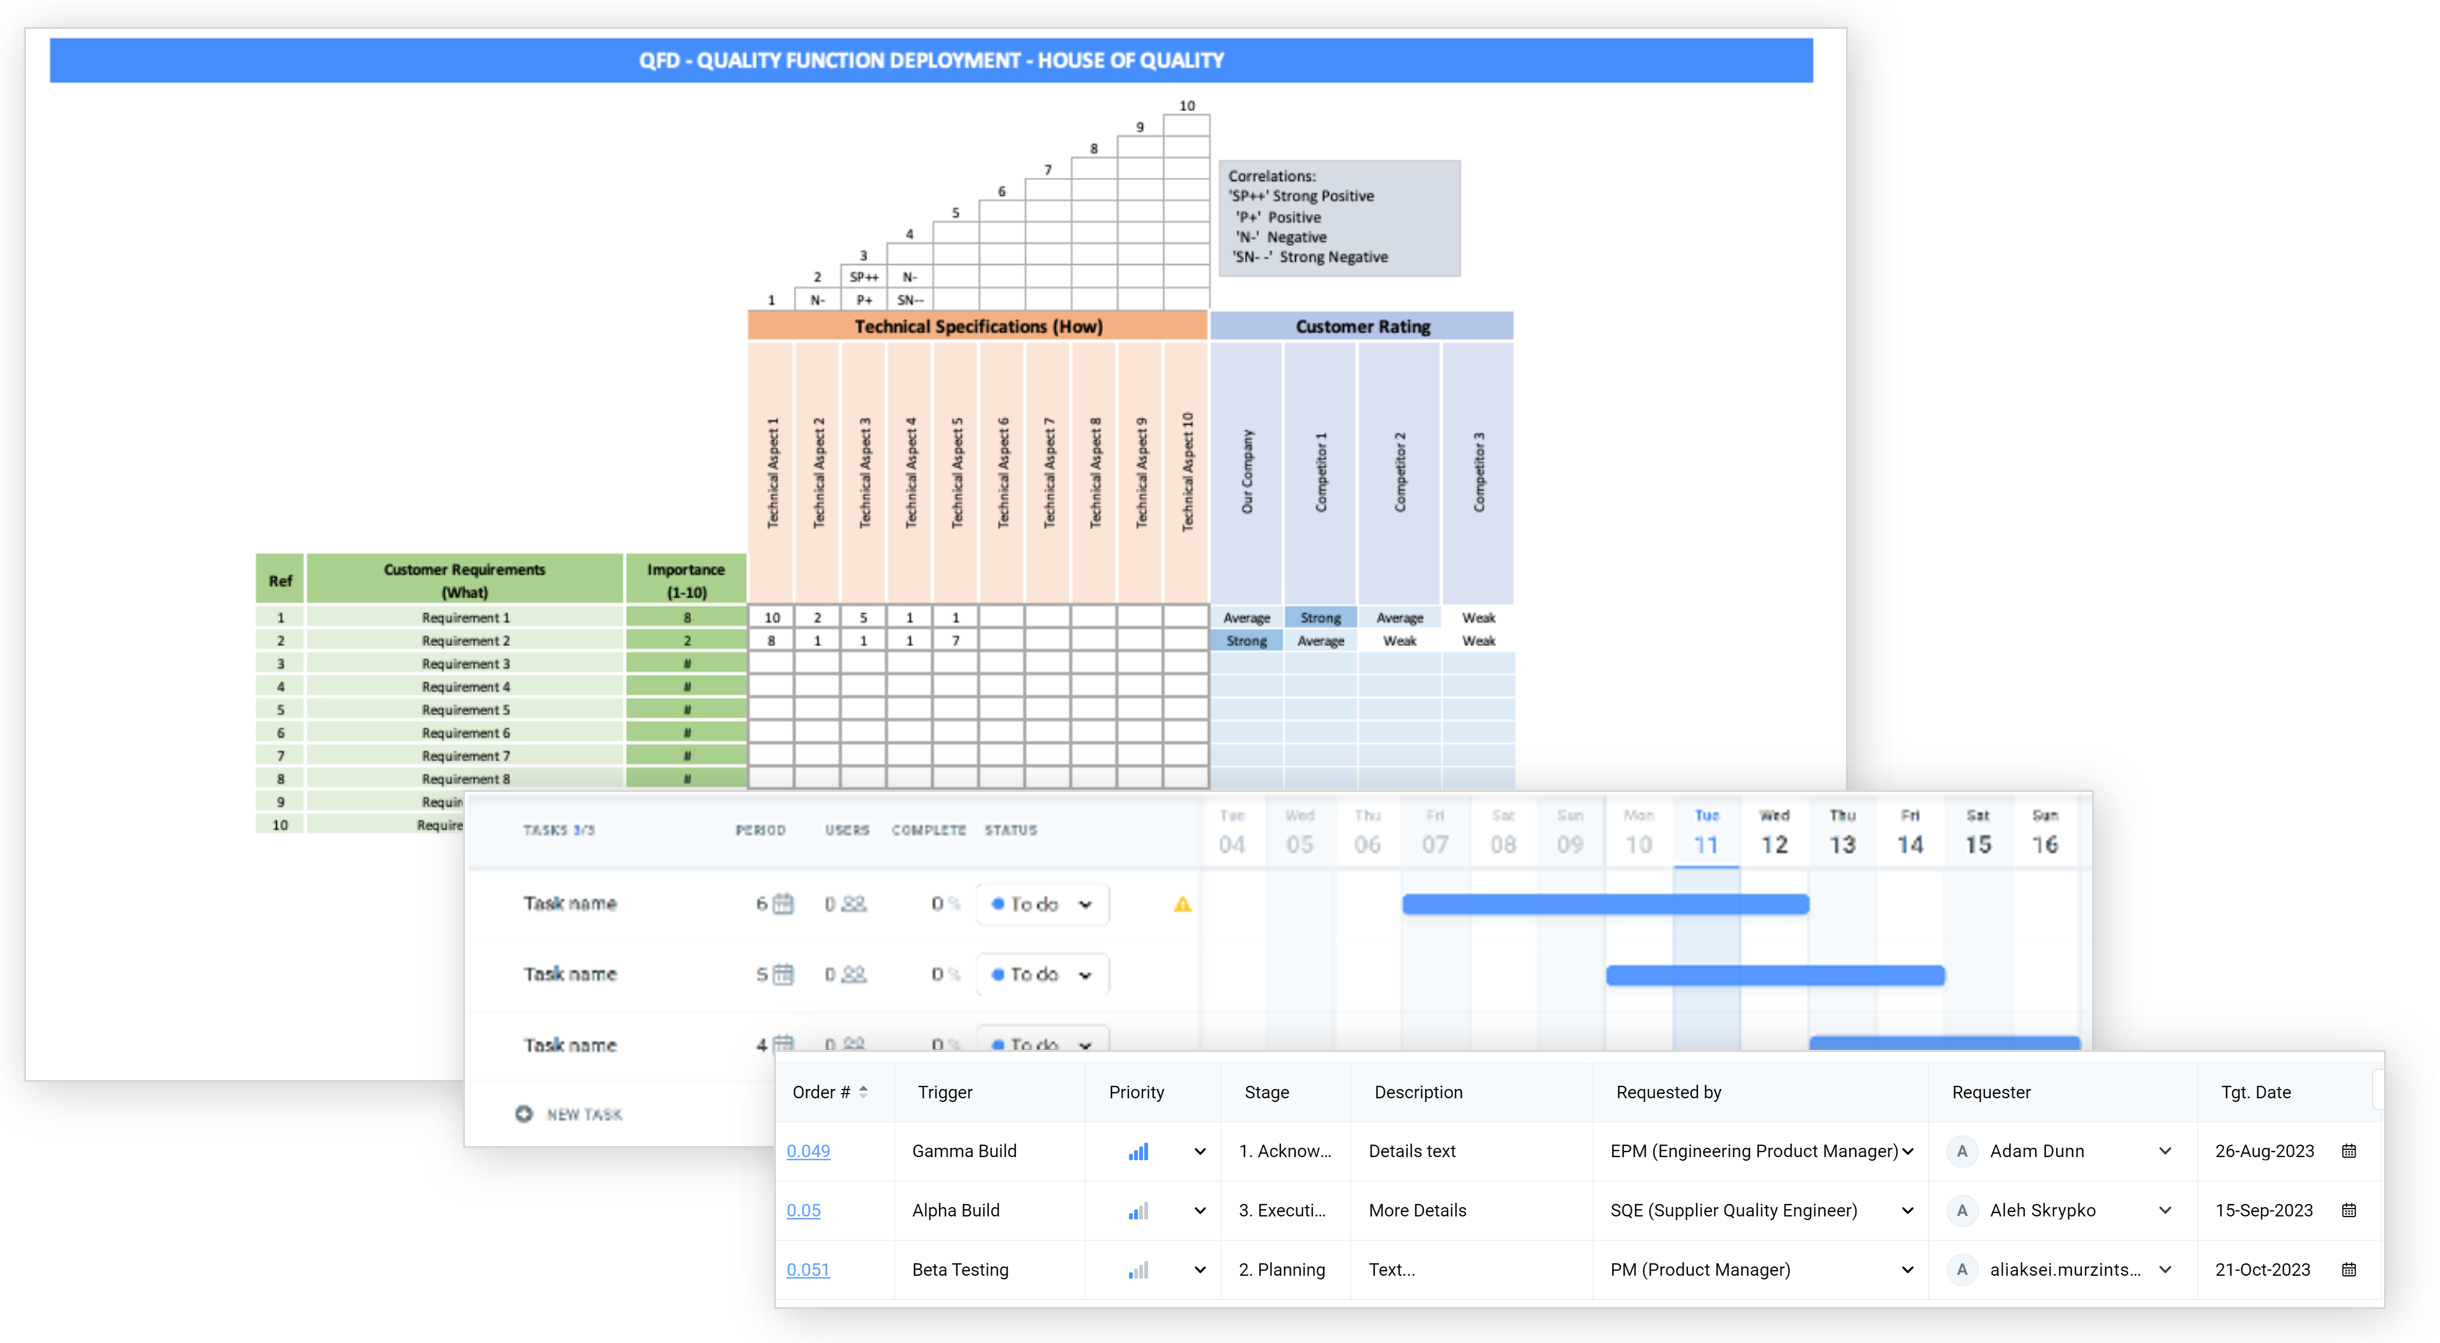
Task: Click first task's blue Gantt bar
Action: pyautogui.click(x=1604, y=904)
